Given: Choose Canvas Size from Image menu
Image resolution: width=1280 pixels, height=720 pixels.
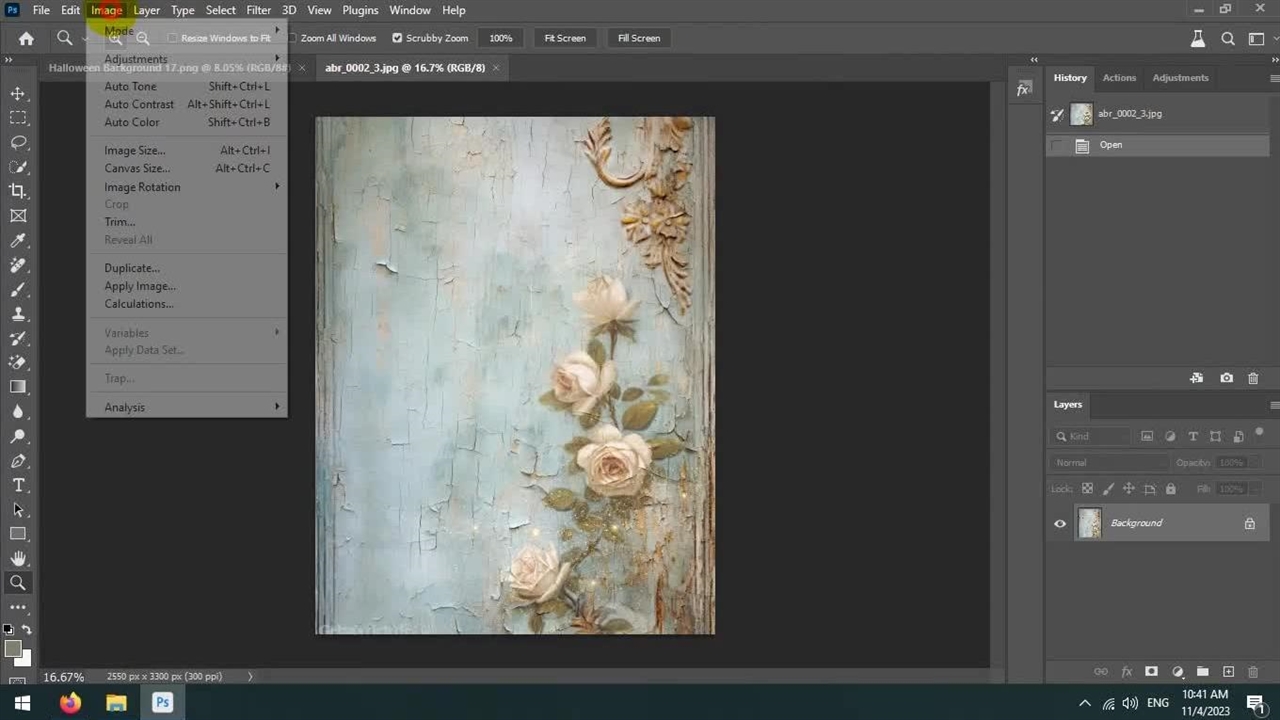Looking at the screenshot, I should 137,168.
